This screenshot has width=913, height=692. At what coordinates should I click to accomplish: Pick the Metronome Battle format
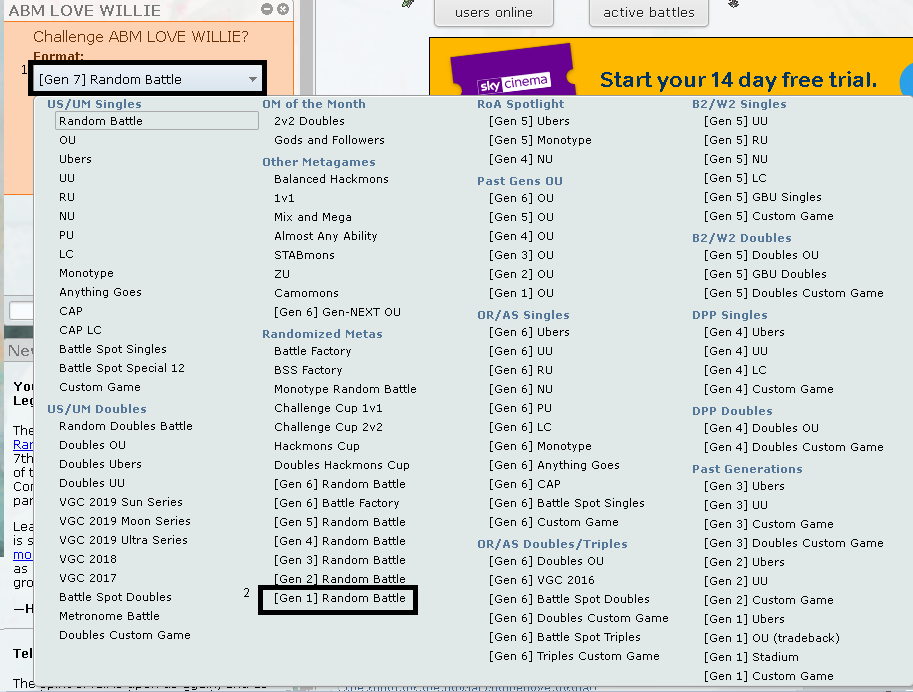point(109,616)
